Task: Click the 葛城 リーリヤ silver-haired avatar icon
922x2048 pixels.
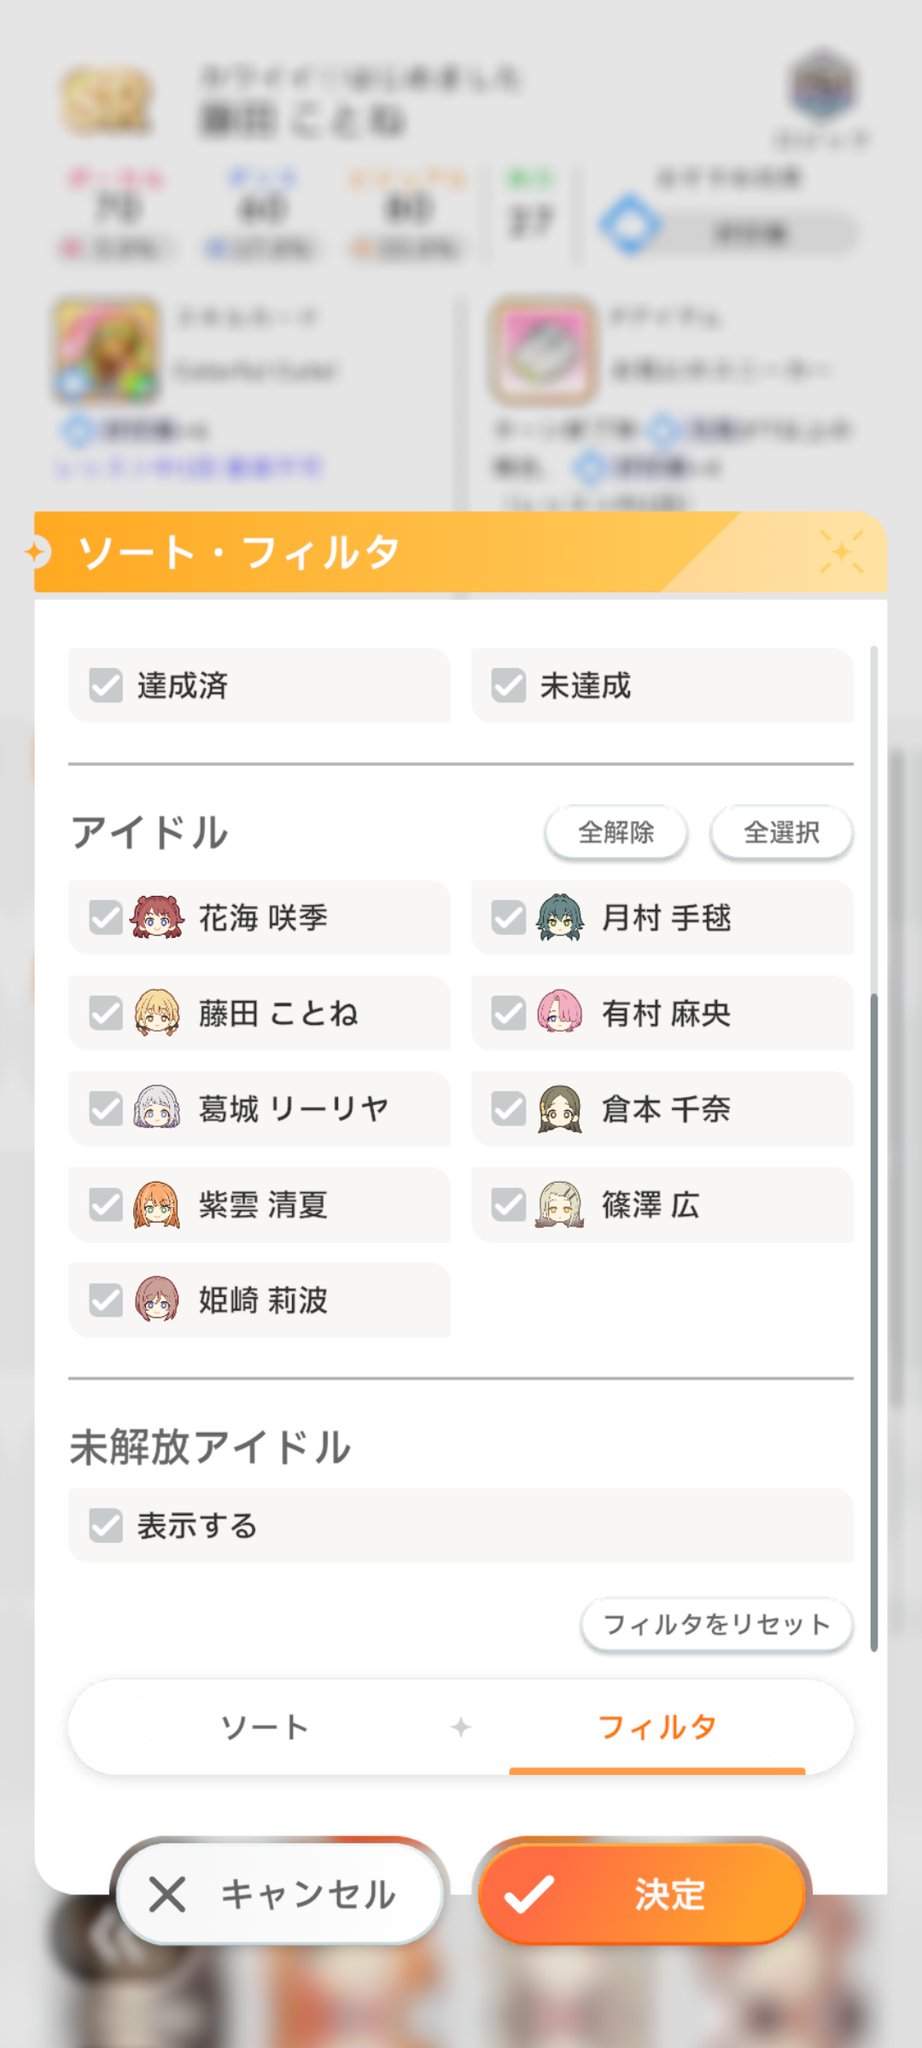Action: pos(157,1108)
